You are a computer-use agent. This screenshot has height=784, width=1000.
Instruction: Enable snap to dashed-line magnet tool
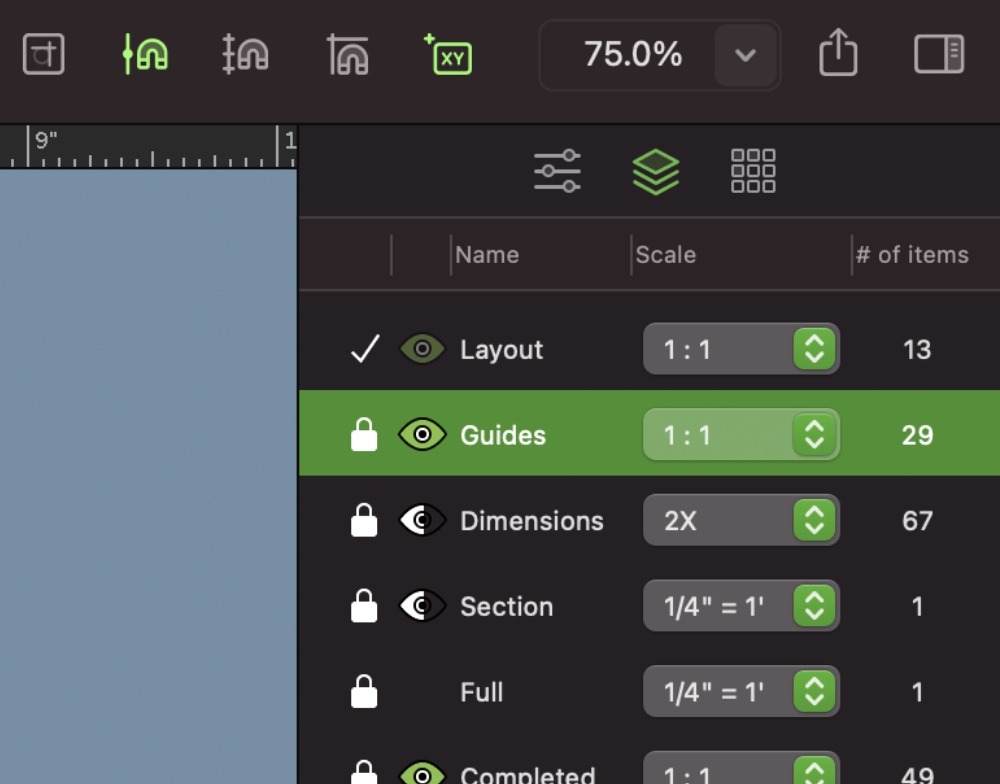click(x=245, y=55)
